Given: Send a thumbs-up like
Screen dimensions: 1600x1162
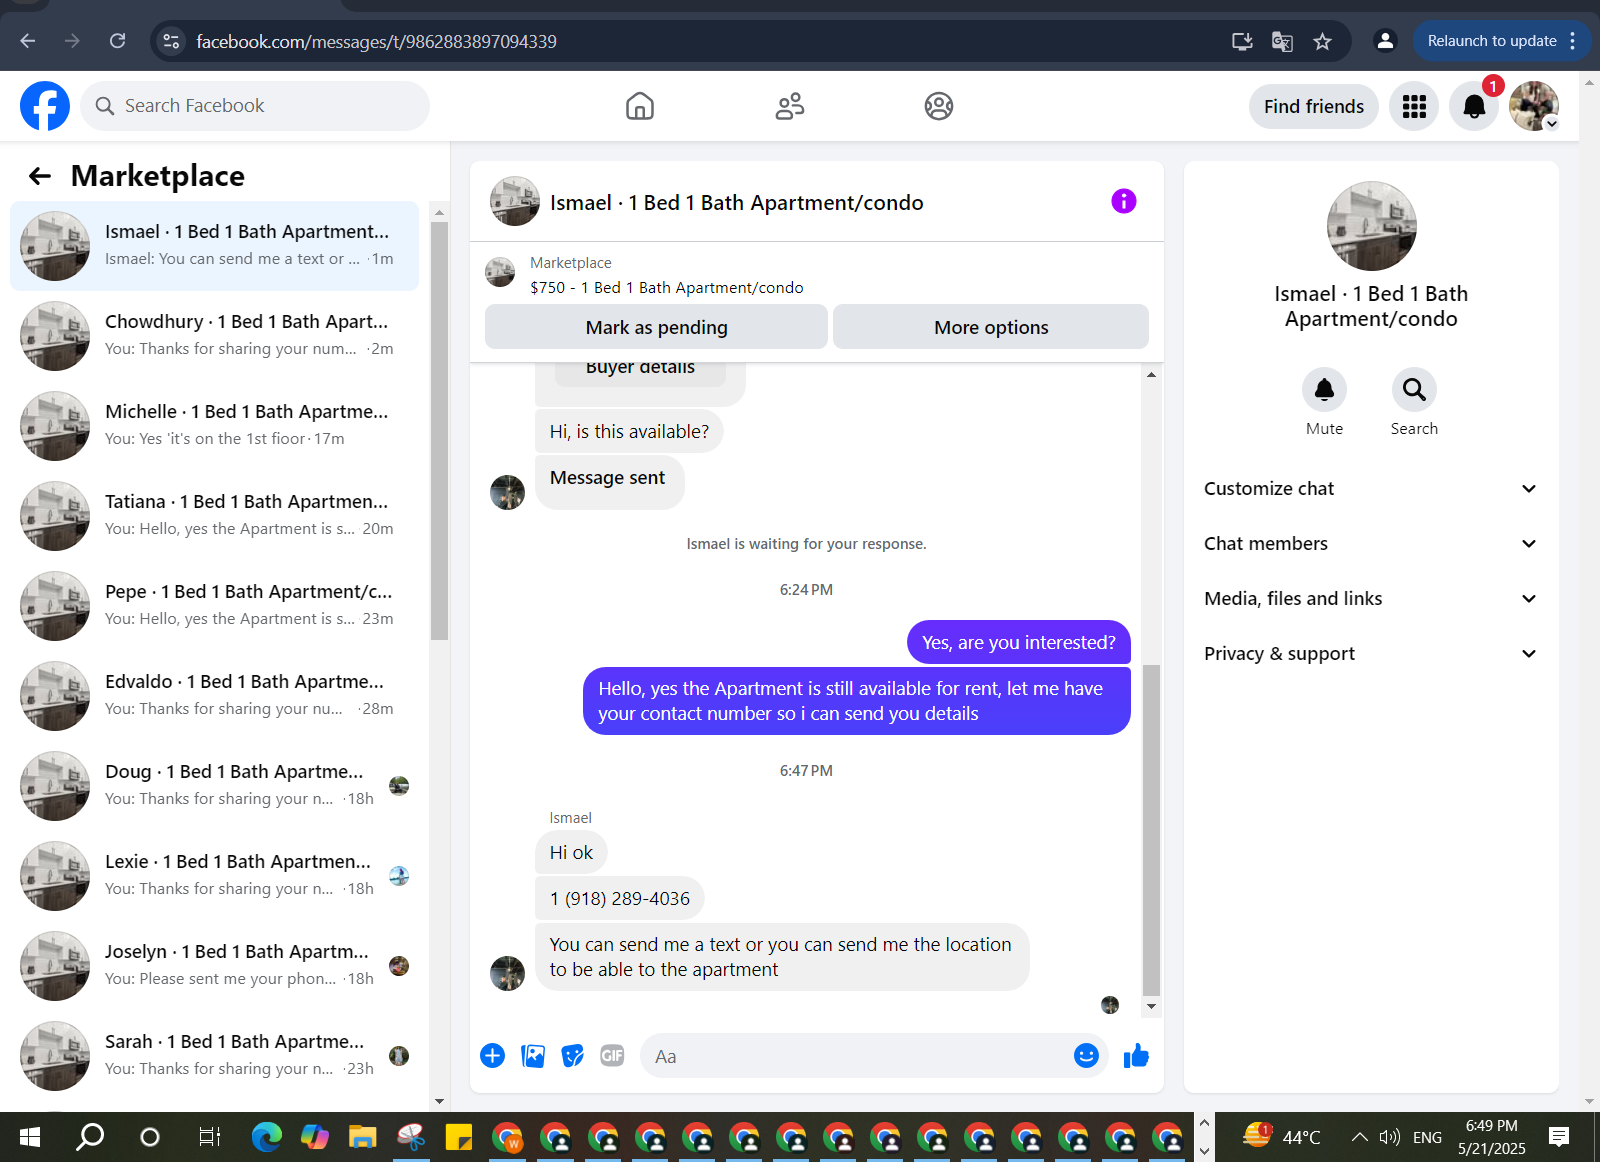Looking at the screenshot, I should [x=1136, y=1056].
